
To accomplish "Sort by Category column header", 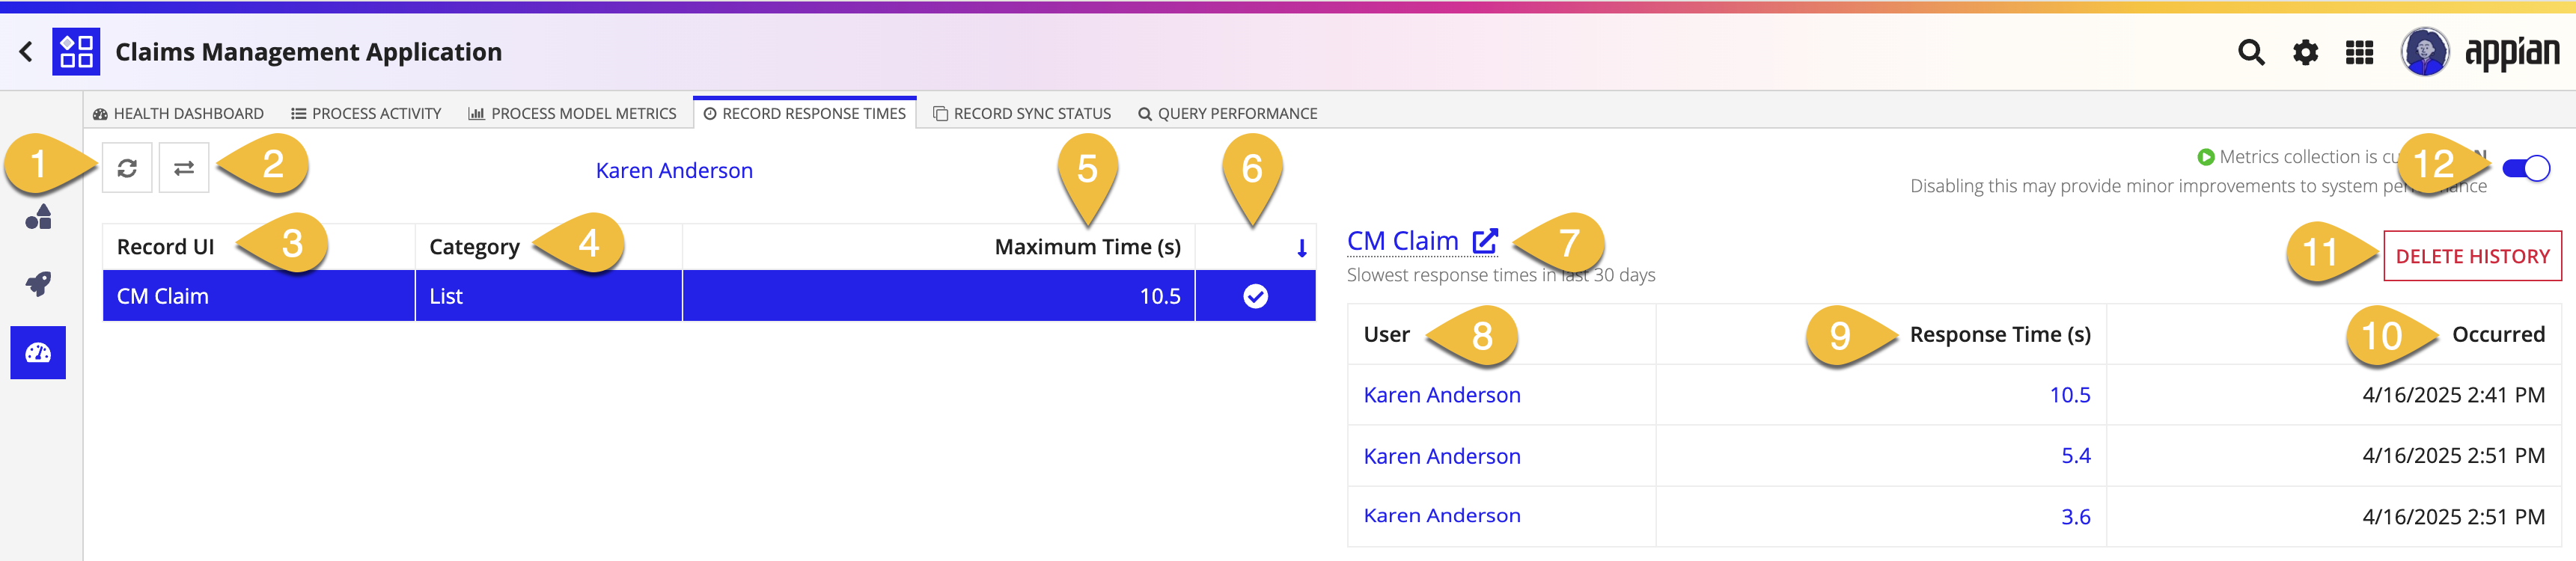I will 474,247.
